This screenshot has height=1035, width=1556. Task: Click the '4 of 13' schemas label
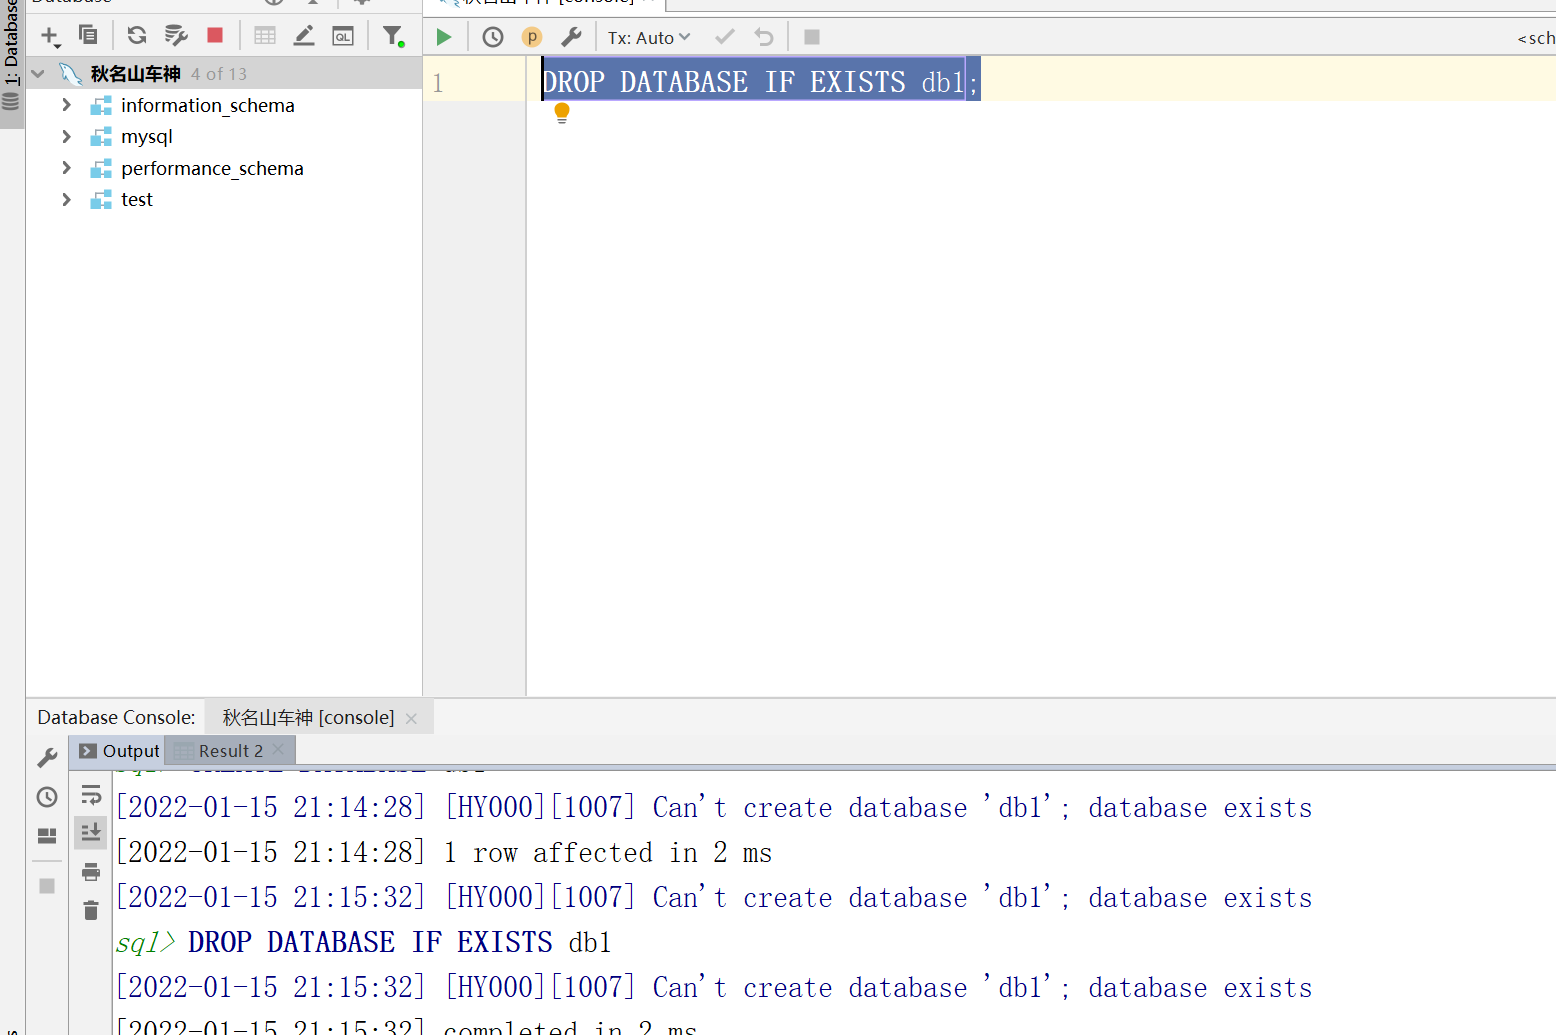coord(219,74)
